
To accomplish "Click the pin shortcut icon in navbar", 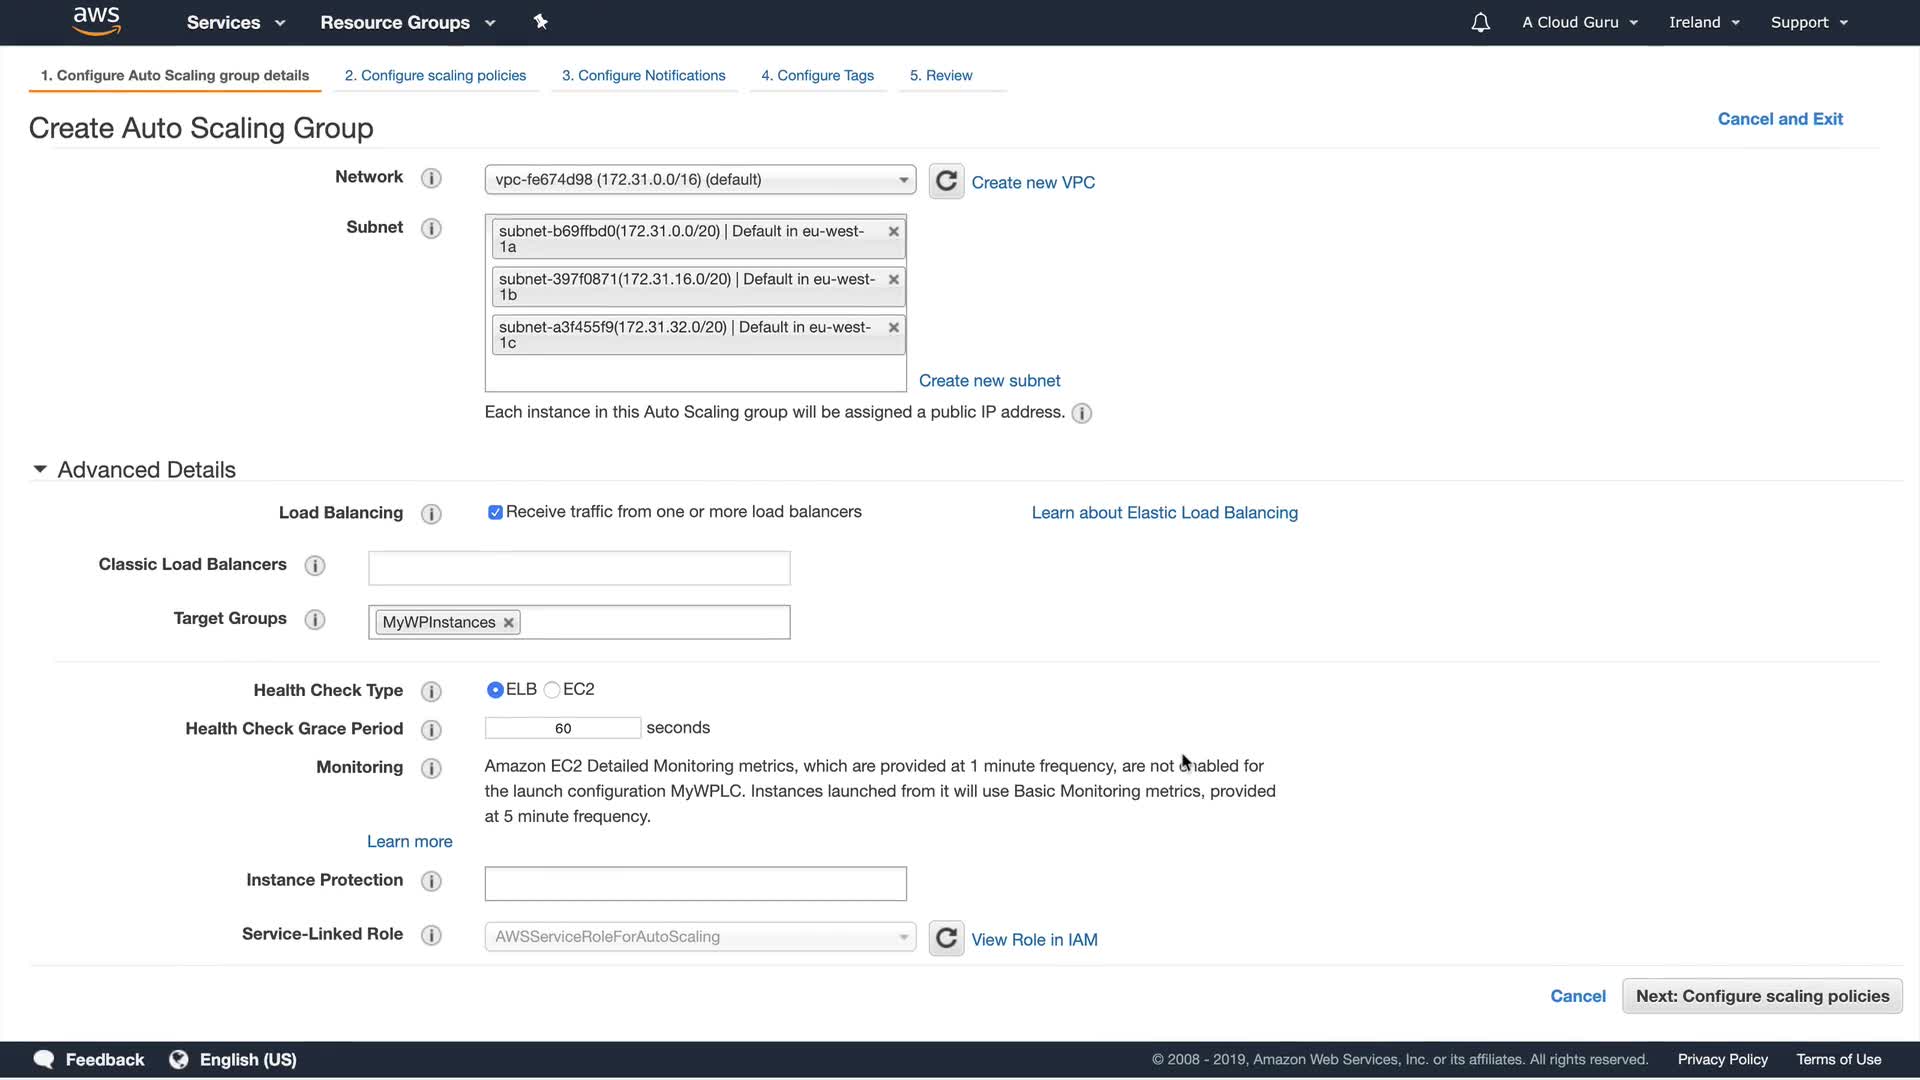I will click(x=540, y=22).
